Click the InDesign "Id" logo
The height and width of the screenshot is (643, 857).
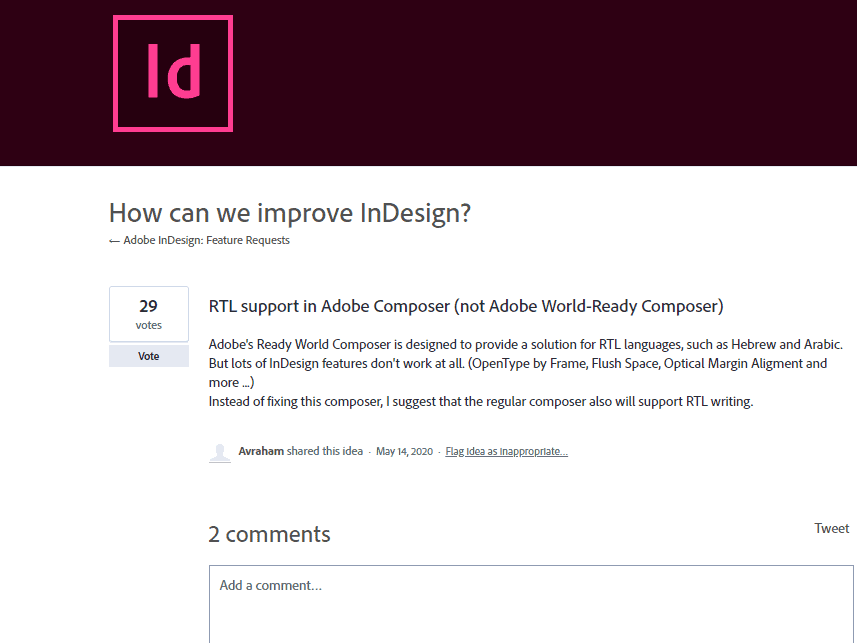173,73
